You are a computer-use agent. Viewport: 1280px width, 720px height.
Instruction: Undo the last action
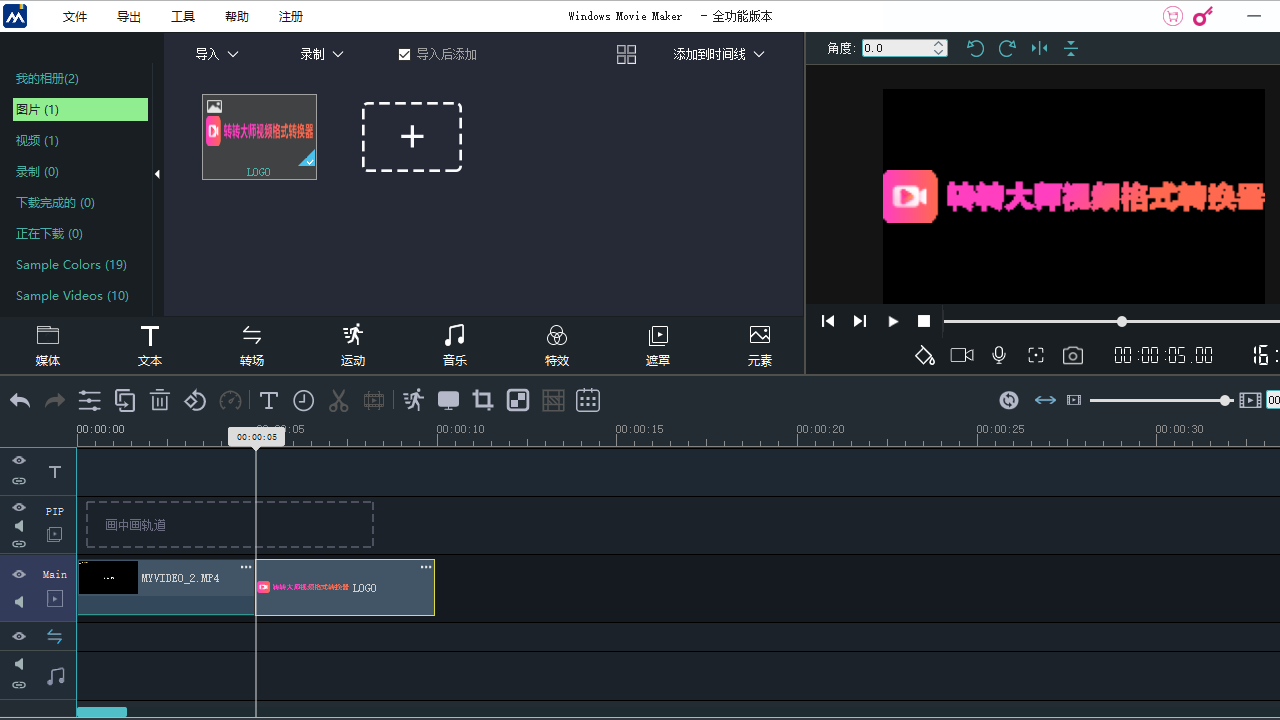20,400
